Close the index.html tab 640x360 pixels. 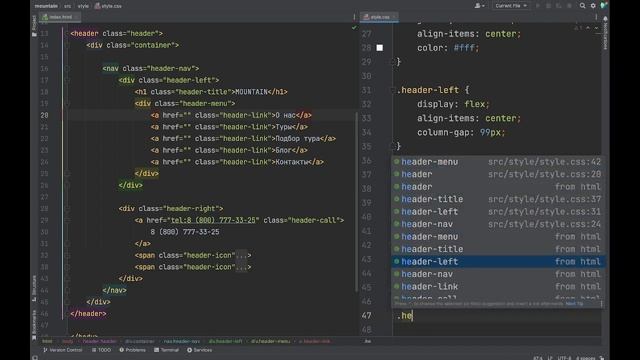(x=76, y=17)
